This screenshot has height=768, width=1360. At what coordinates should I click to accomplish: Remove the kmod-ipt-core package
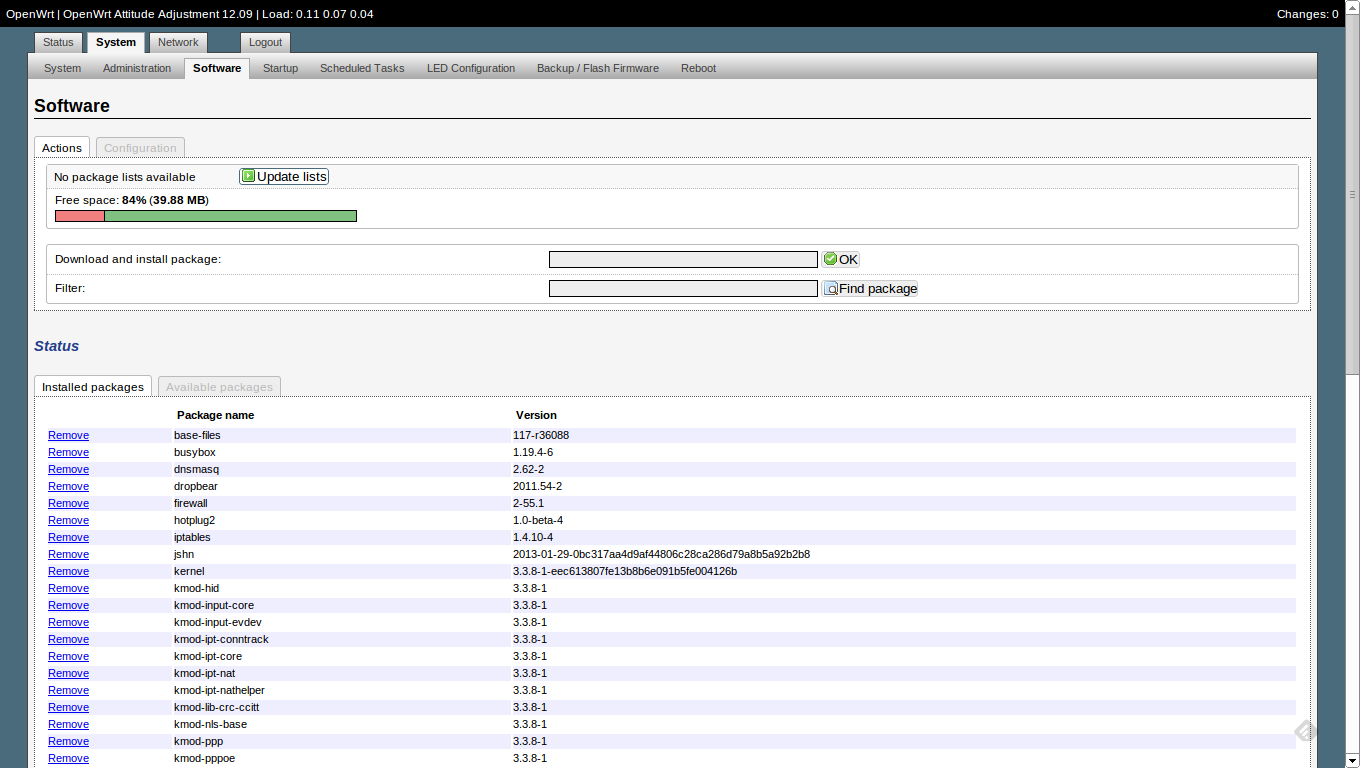tap(68, 656)
